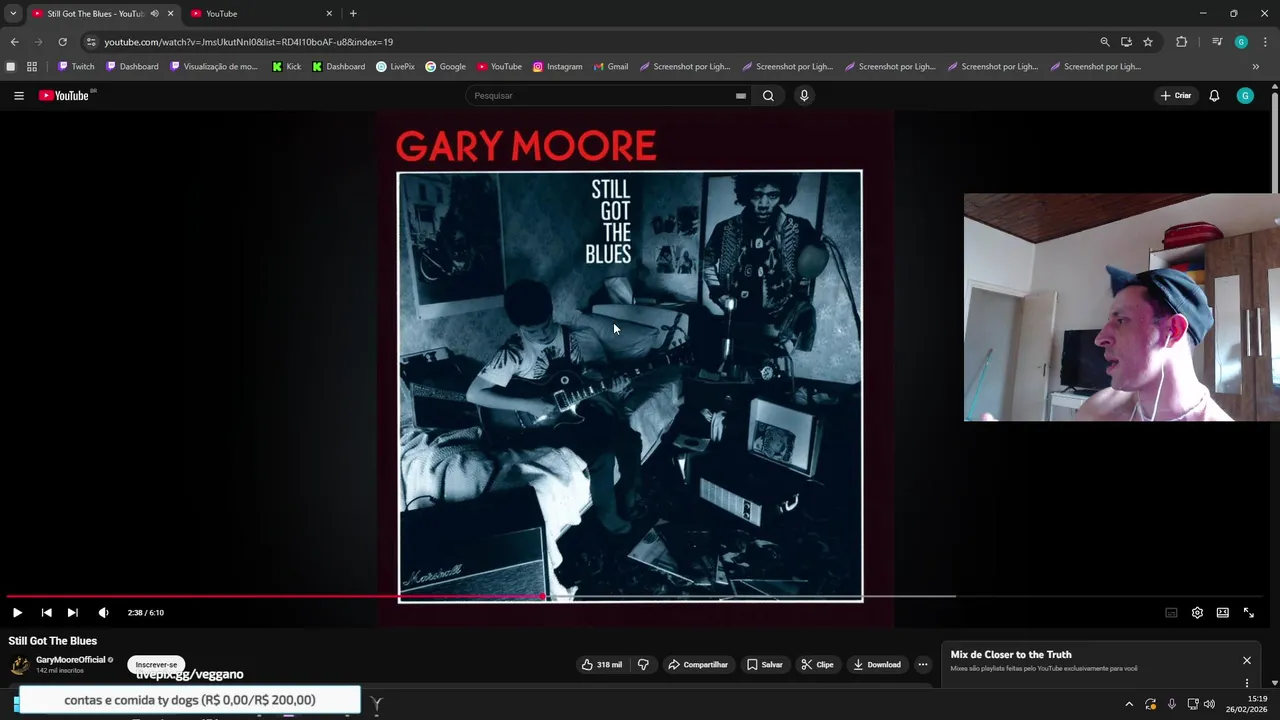This screenshot has width=1280, height=720.
Task: Play the Still Got The Blues video
Action: [17, 613]
